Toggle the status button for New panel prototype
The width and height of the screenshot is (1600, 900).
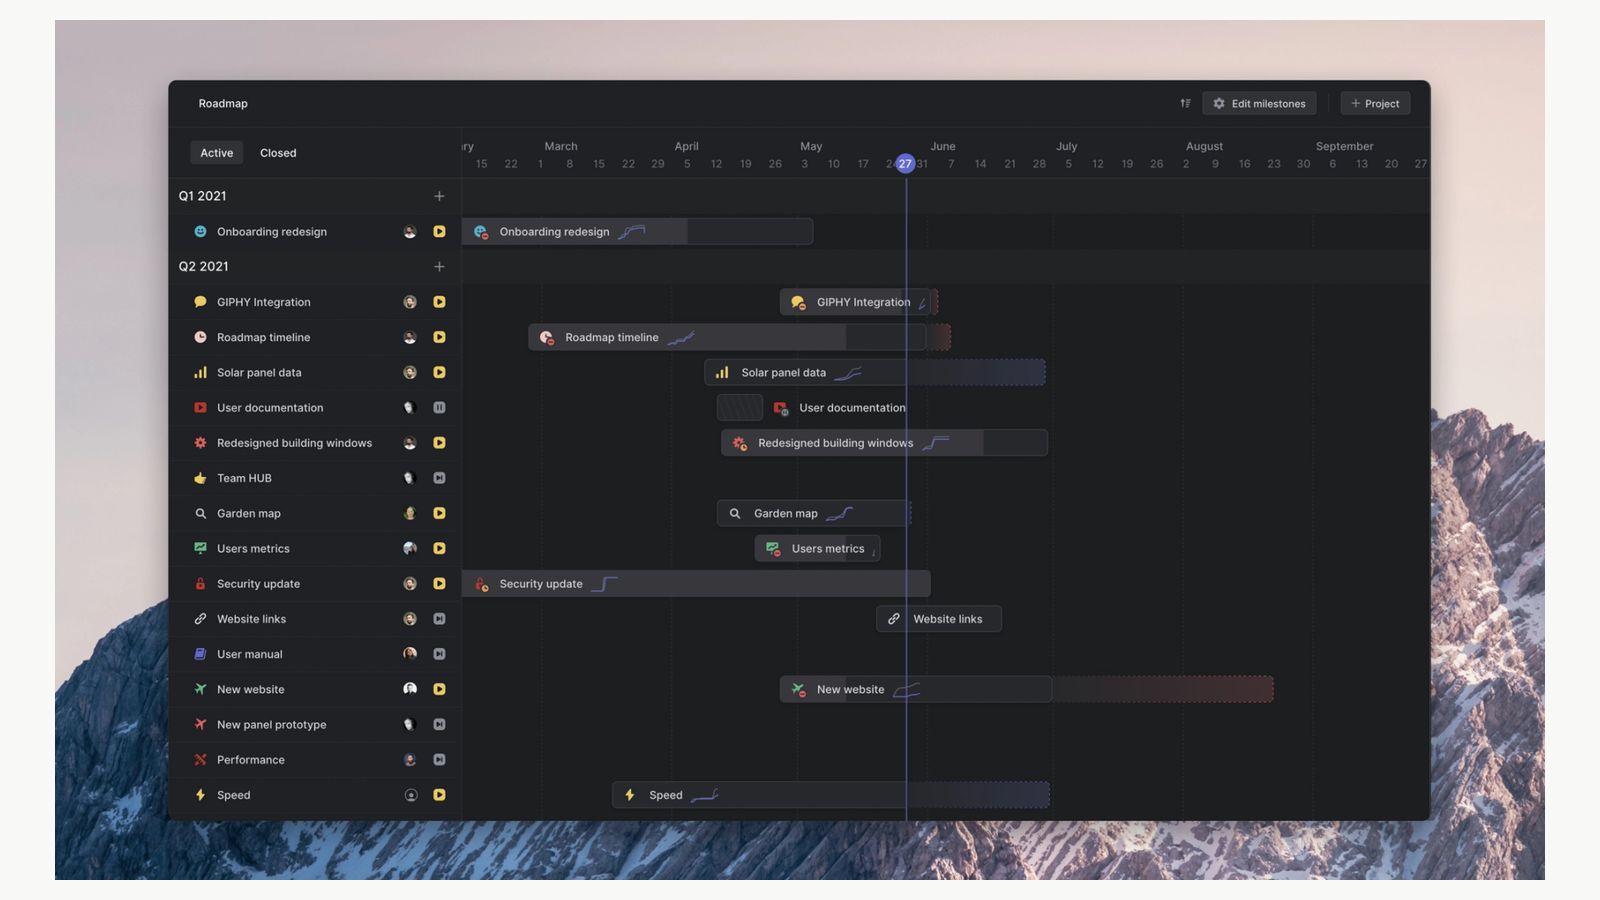[x=439, y=724]
